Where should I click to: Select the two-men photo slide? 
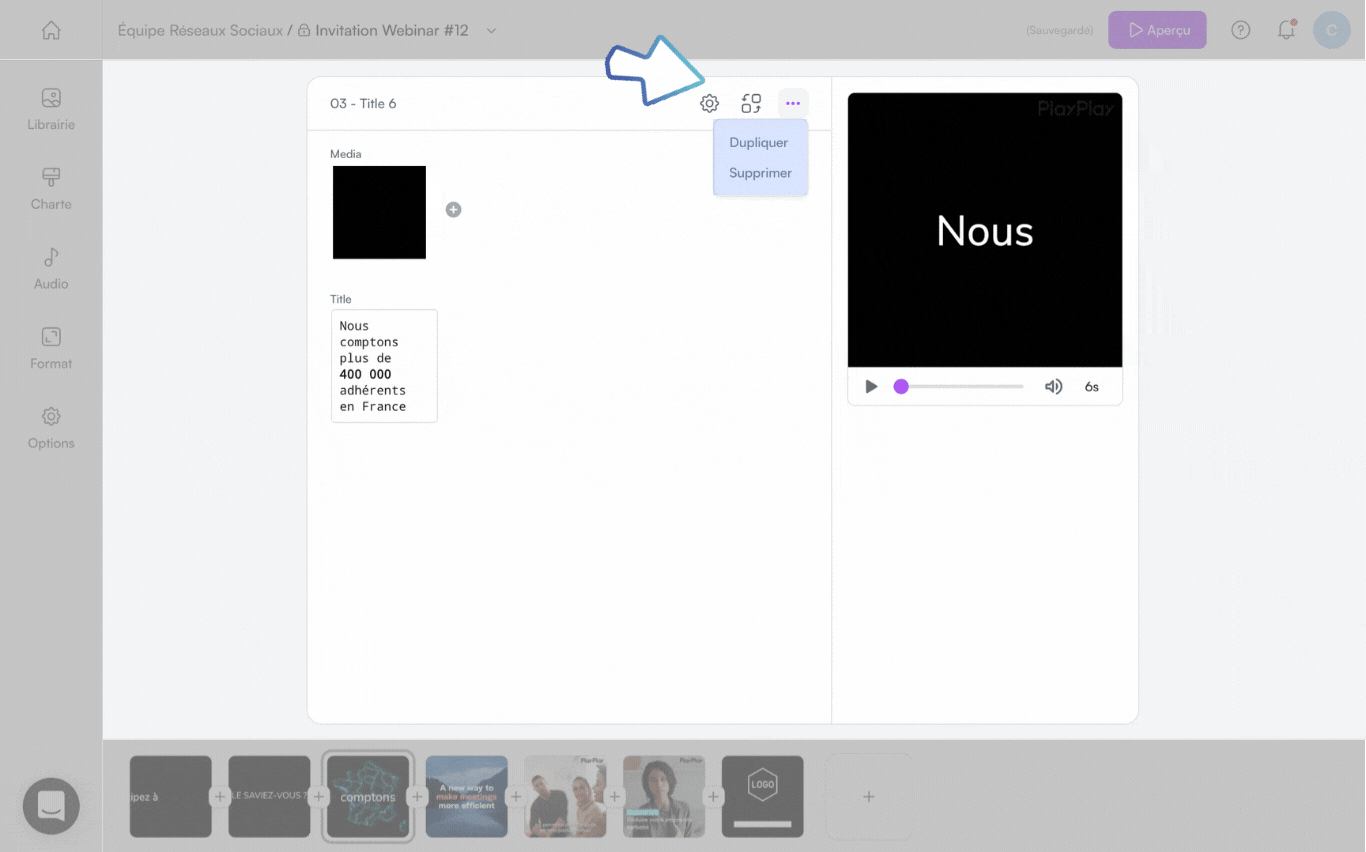click(565, 796)
